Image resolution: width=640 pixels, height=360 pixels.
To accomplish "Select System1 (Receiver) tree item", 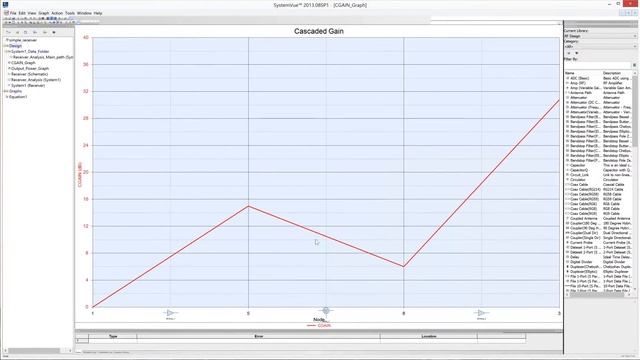I will click(28, 86).
